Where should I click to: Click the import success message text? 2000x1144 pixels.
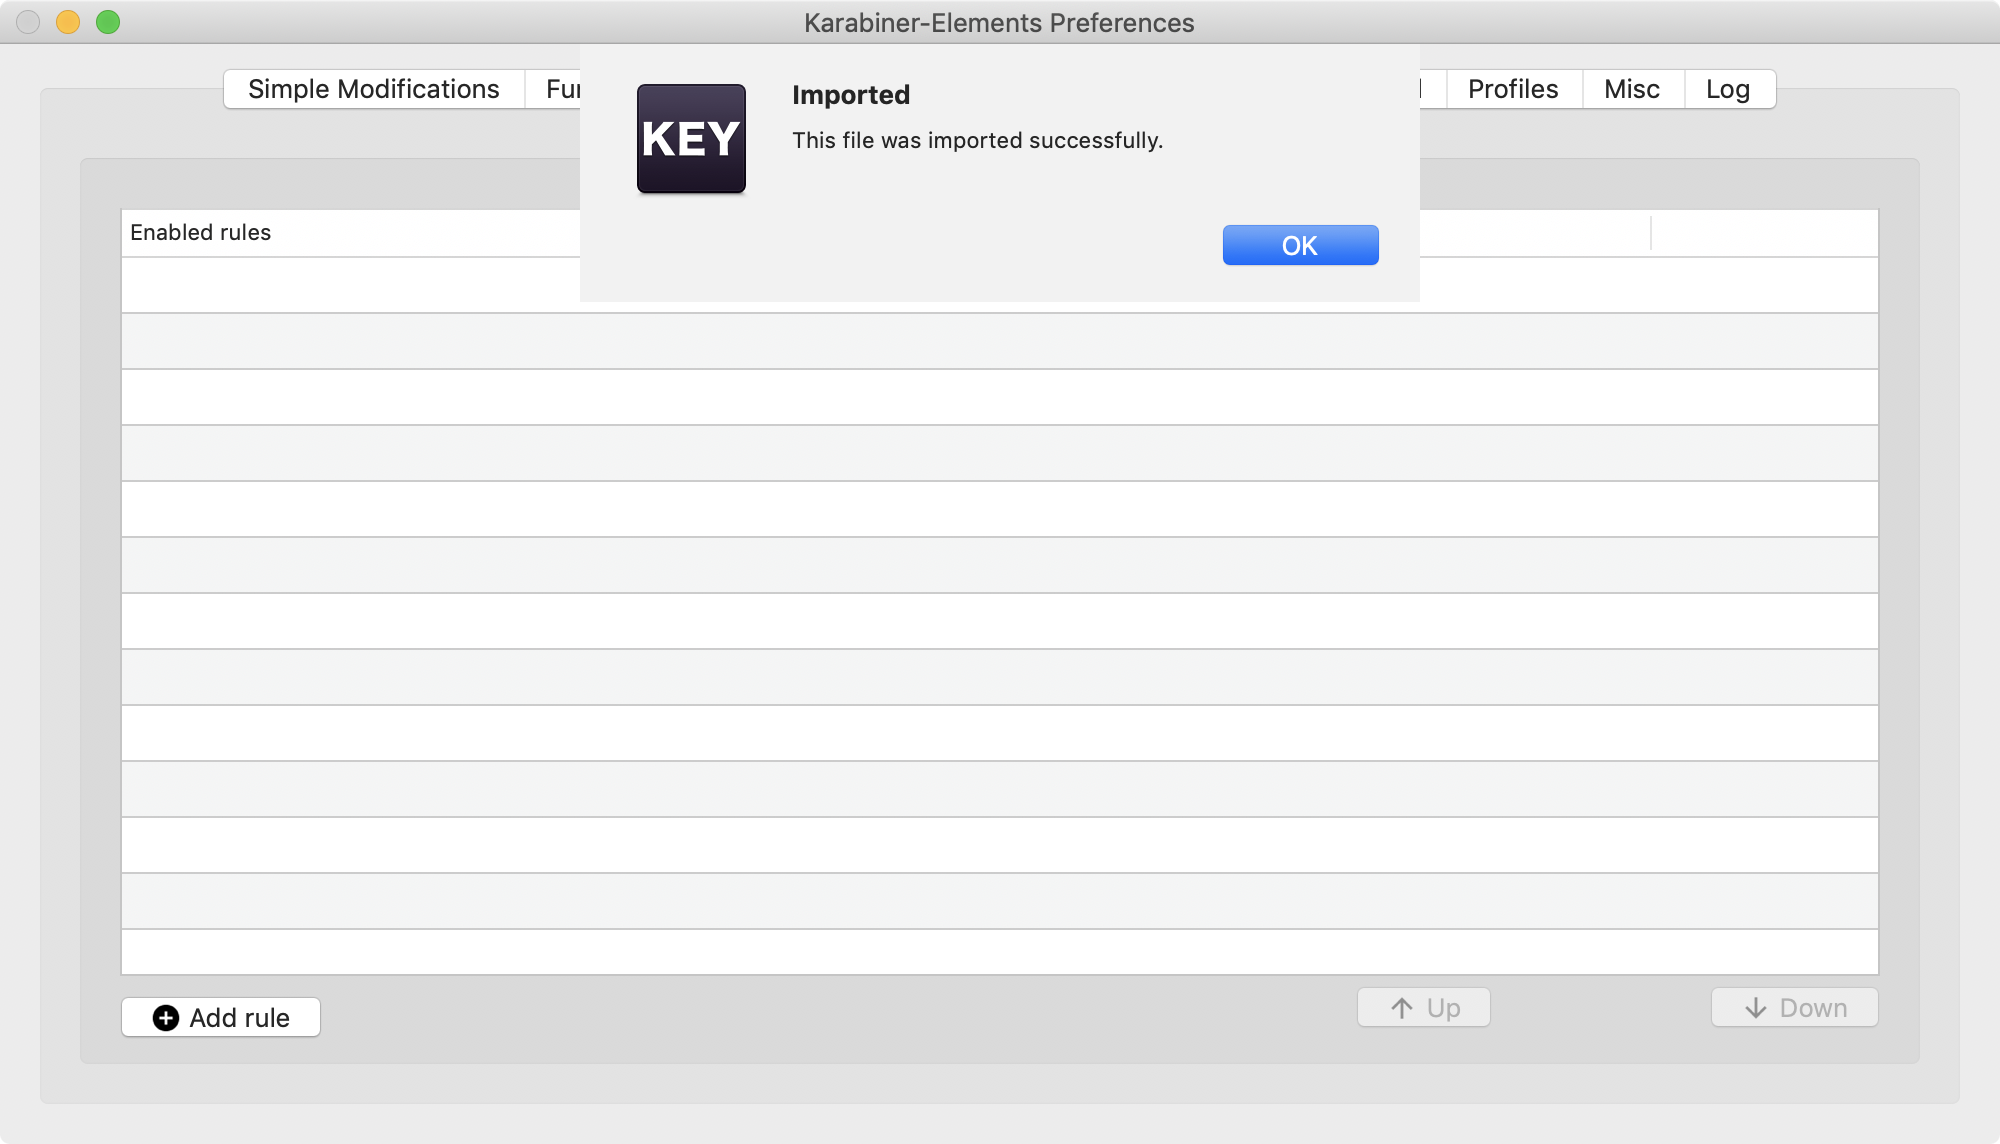point(977,141)
